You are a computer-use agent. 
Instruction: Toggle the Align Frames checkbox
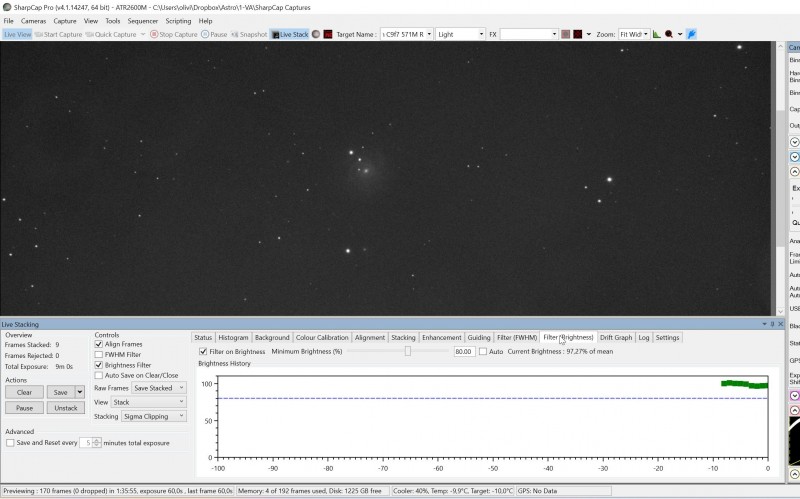point(98,344)
